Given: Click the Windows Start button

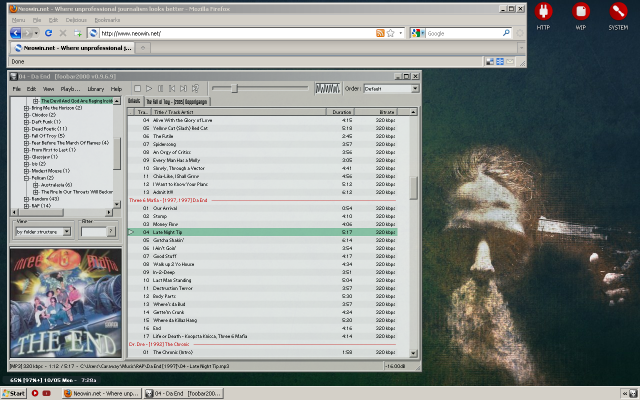Looking at the screenshot, I should click(x=14, y=393).
